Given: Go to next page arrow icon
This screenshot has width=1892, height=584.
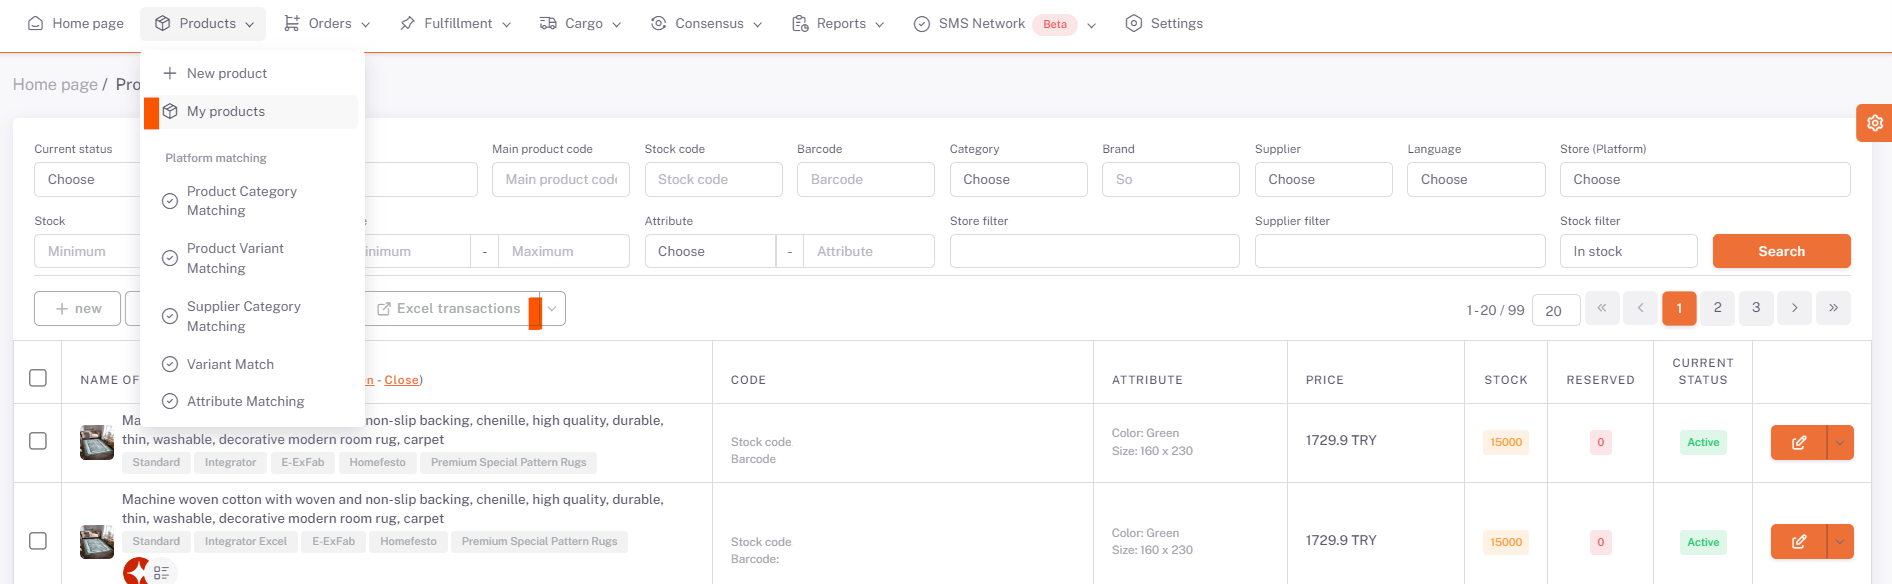Looking at the screenshot, I should 1794,308.
